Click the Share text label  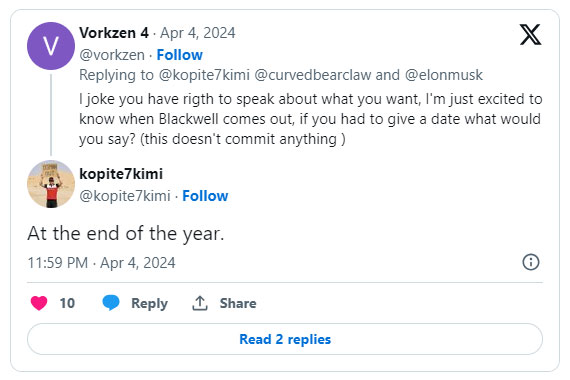pos(238,303)
